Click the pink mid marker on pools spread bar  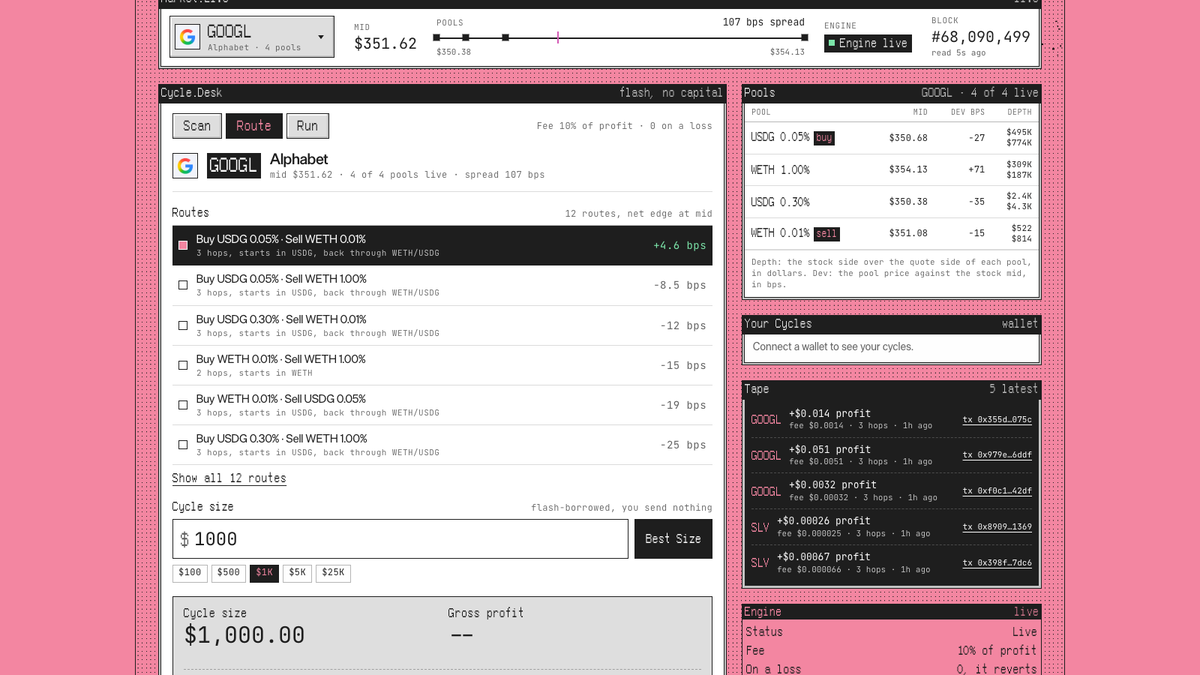(558, 37)
